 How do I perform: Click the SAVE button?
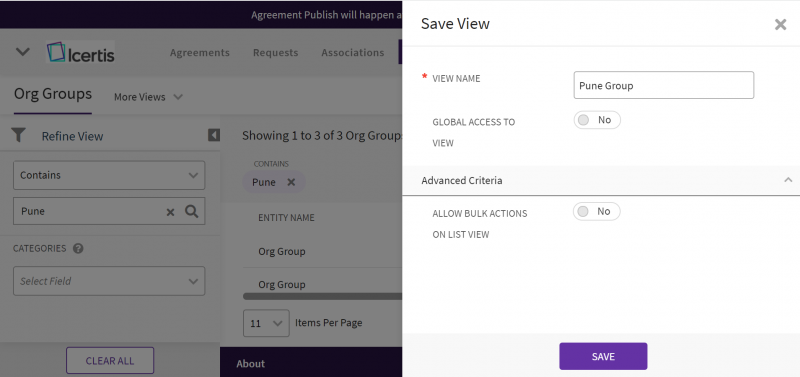coord(603,356)
